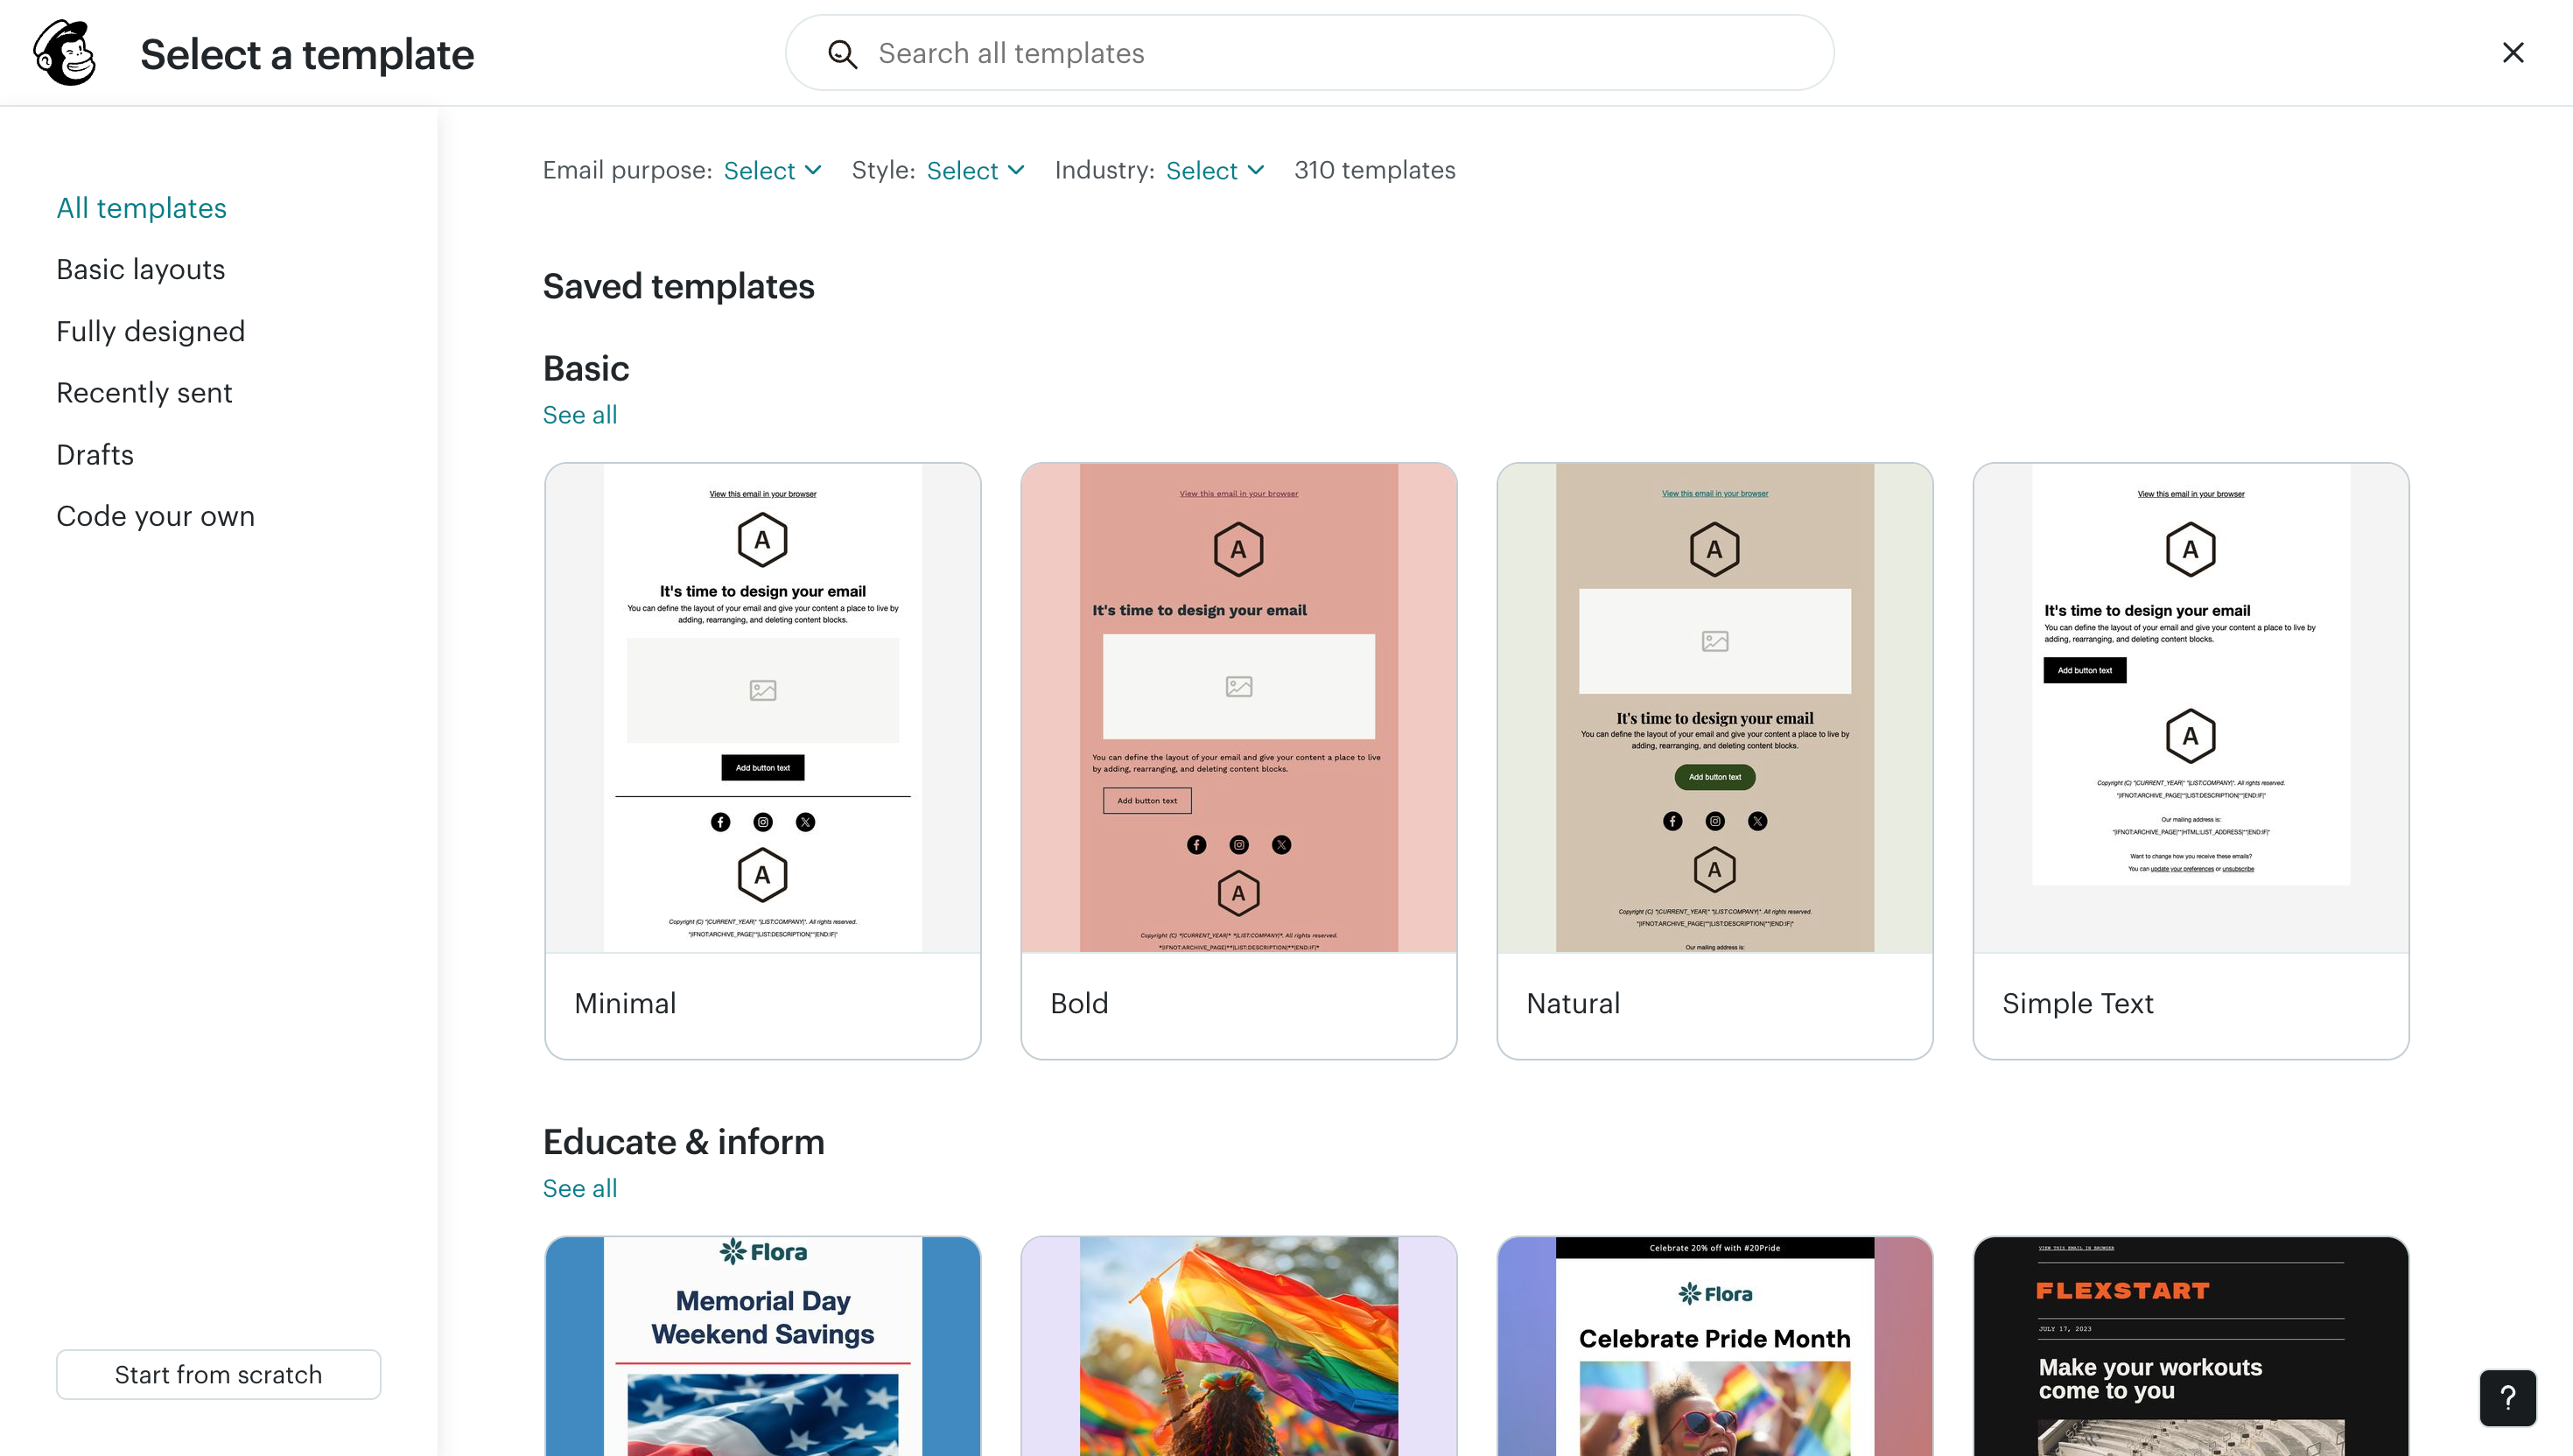The image size is (2573, 1456).
Task: Click See all under Educate & inform
Action: pos(580,1188)
